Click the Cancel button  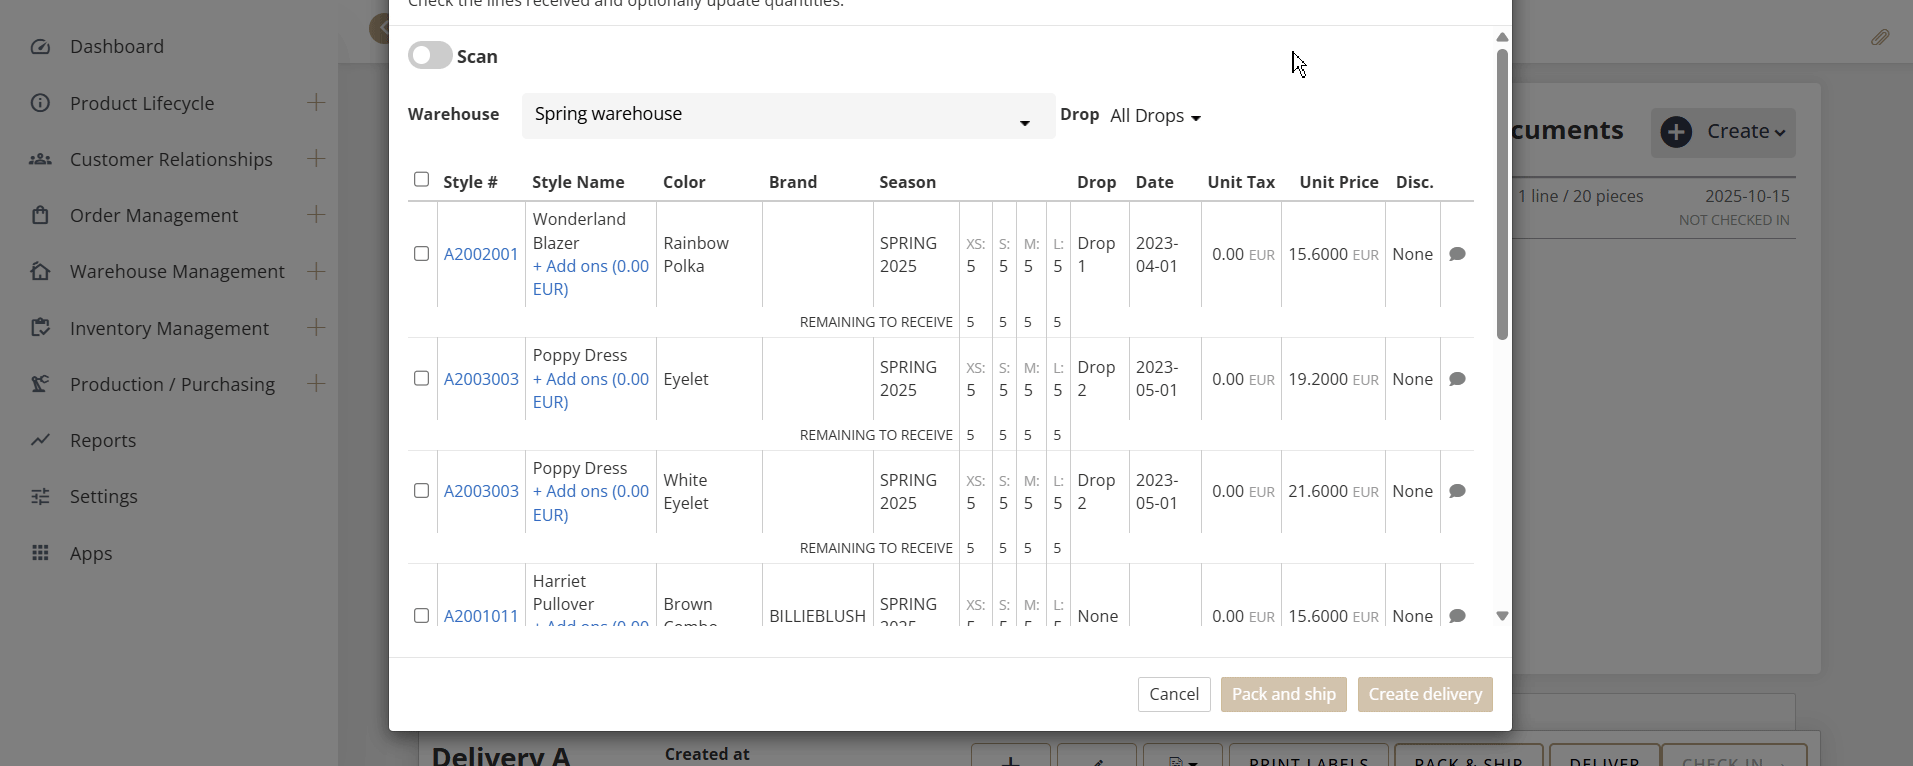(x=1174, y=694)
